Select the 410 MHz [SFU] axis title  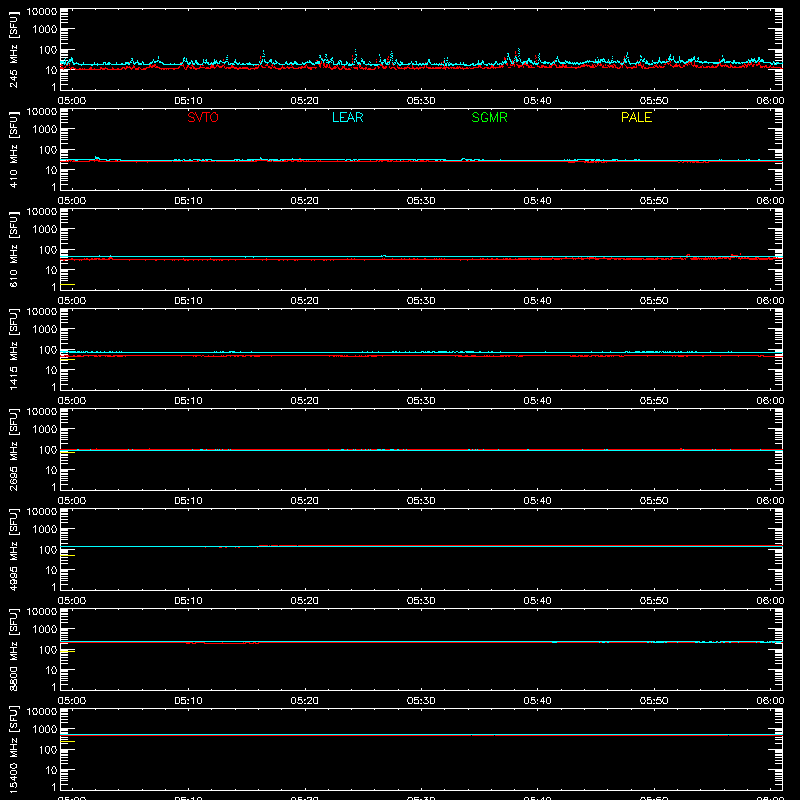tap(13, 150)
